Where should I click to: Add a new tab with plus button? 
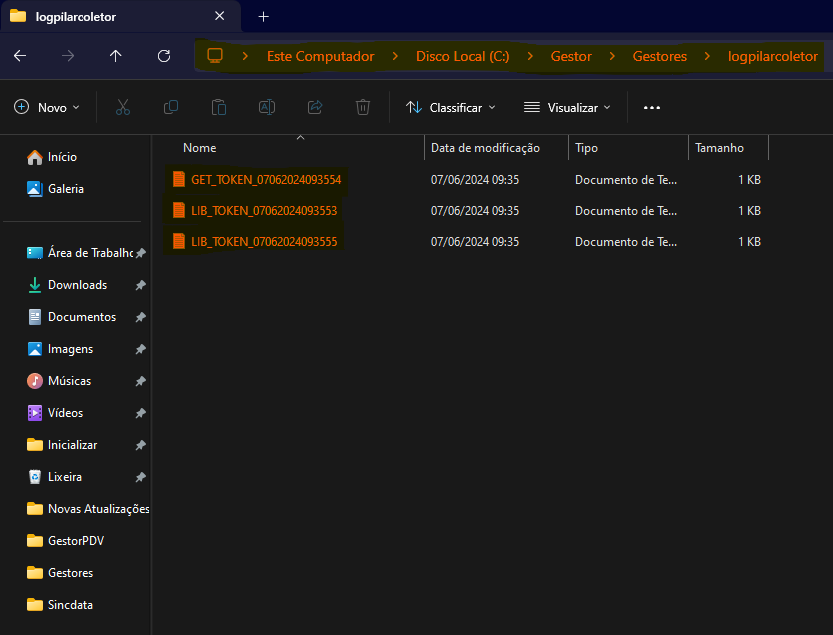click(x=264, y=16)
